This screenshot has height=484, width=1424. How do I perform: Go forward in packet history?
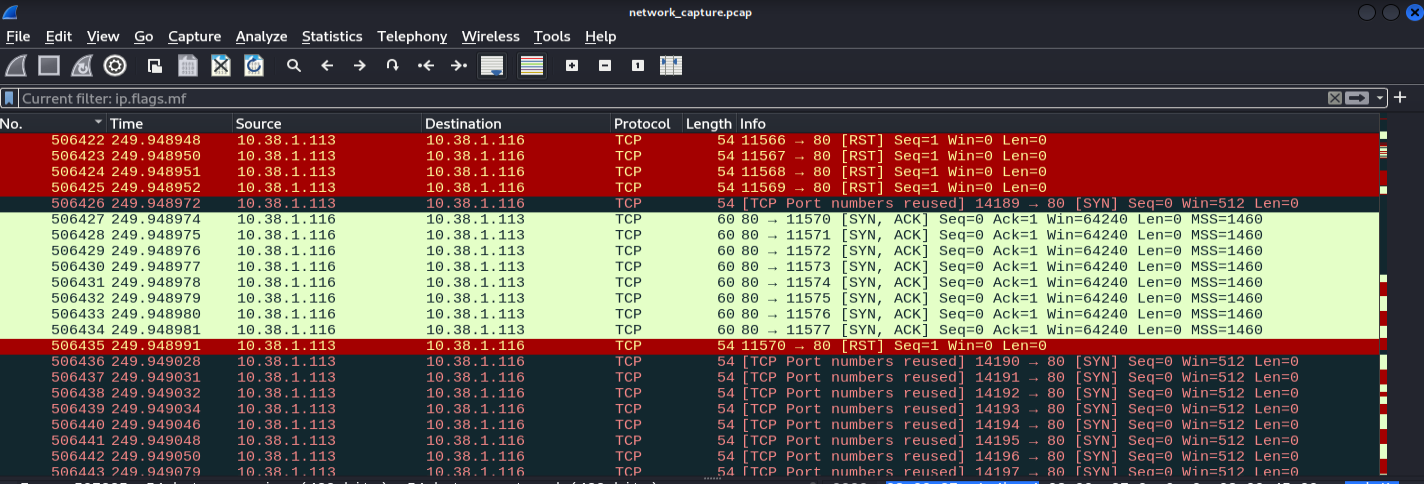pos(360,66)
